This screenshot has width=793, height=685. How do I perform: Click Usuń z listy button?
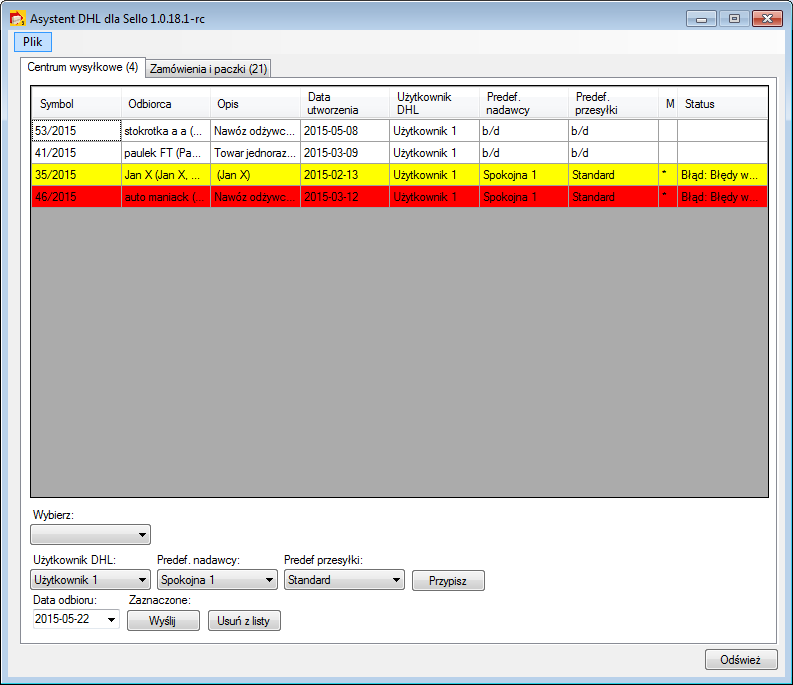click(x=244, y=621)
